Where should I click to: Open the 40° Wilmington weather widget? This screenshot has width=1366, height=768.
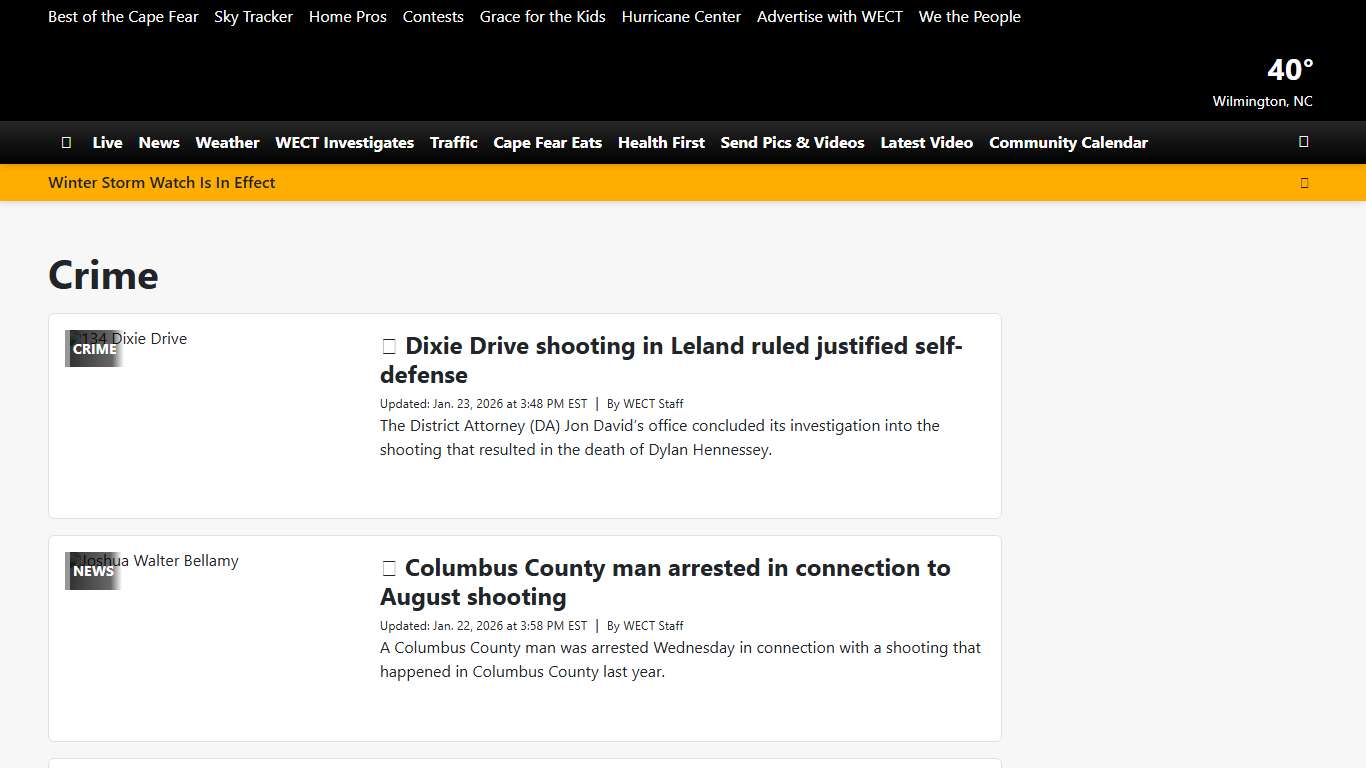click(x=1263, y=82)
